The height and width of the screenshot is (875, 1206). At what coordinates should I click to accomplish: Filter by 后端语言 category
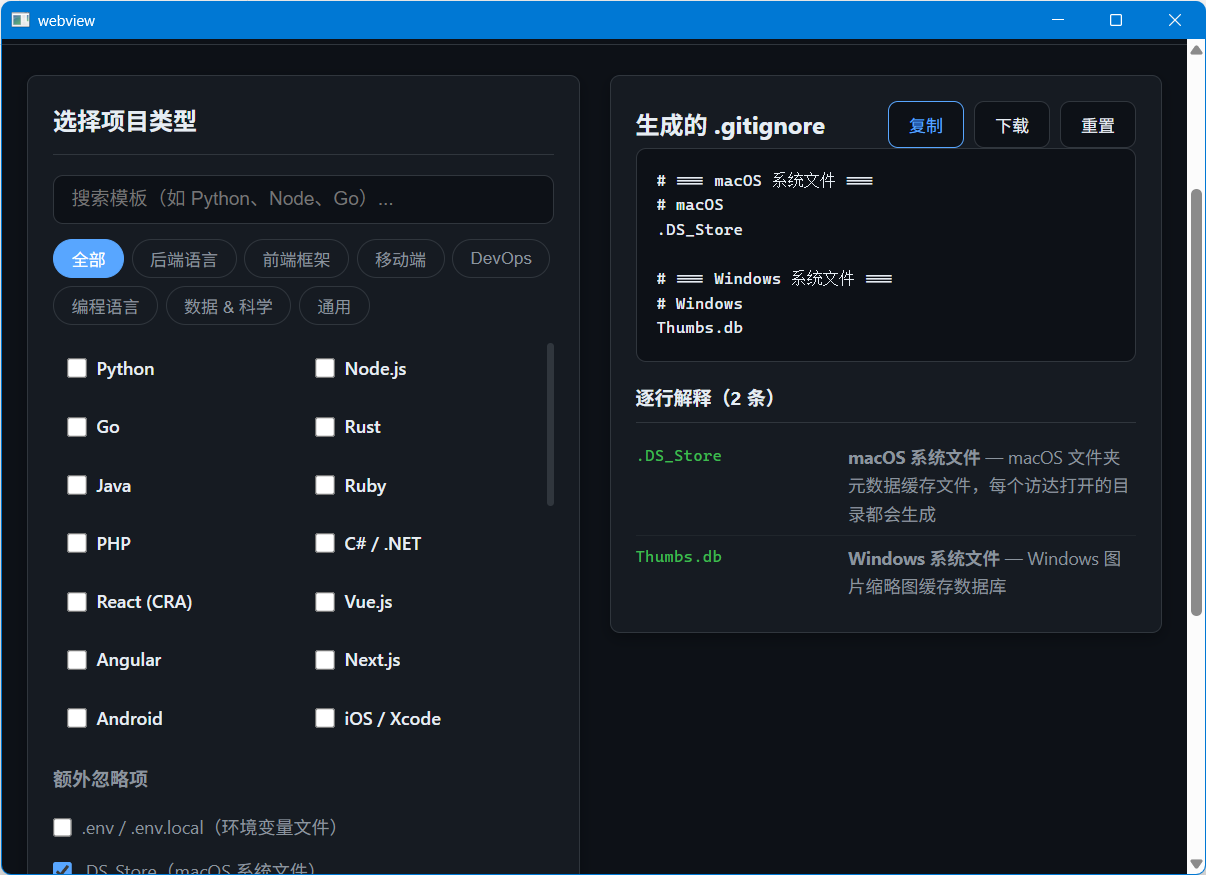click(x=184, y=259)
